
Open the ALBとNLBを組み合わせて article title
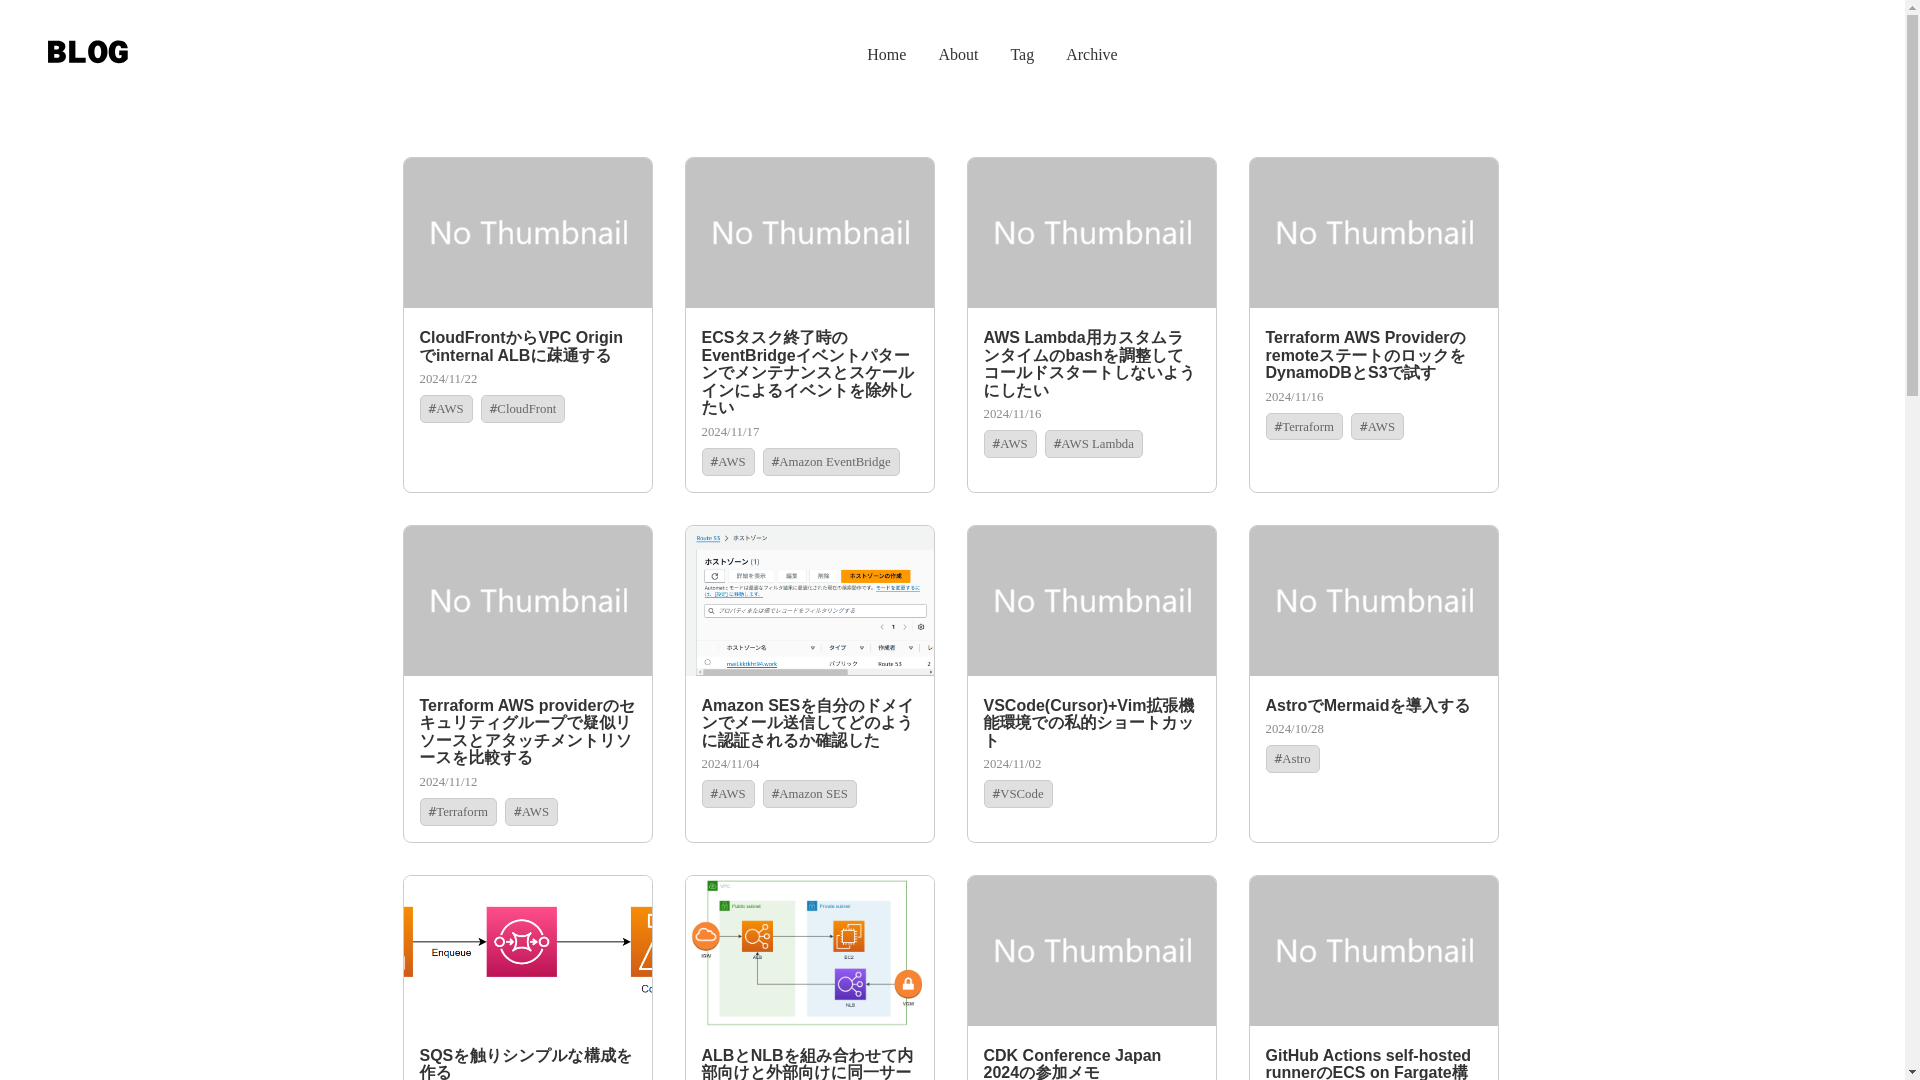(x=808, y=1064)
